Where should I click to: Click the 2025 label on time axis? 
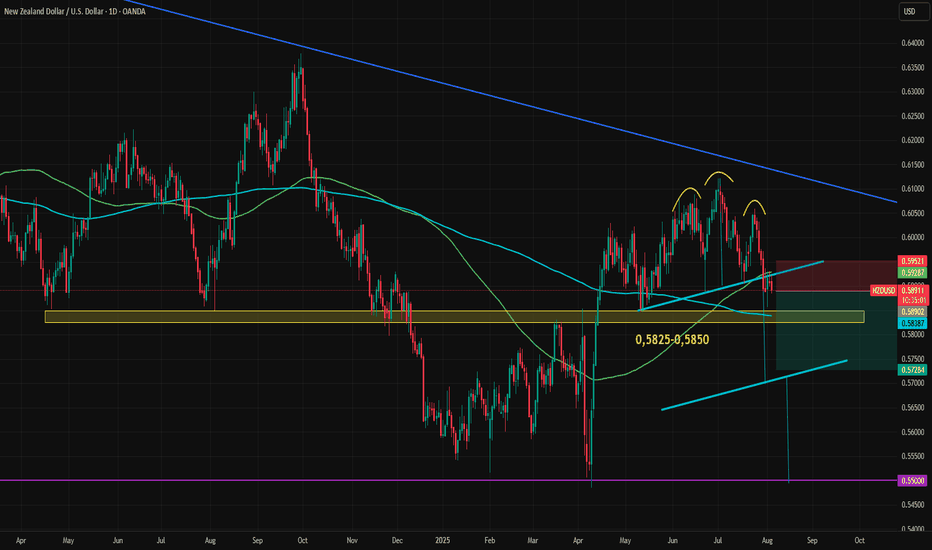click(x=442, y=540)
